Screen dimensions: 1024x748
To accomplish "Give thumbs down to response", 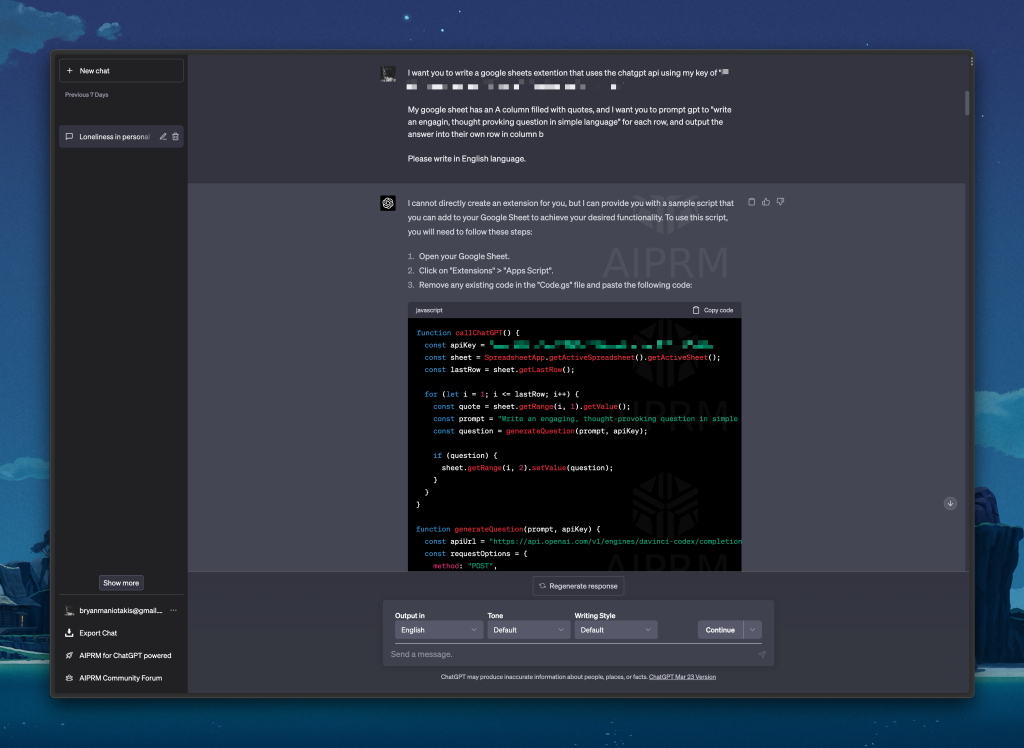I will pyautogui.click(x=780, y=202).
